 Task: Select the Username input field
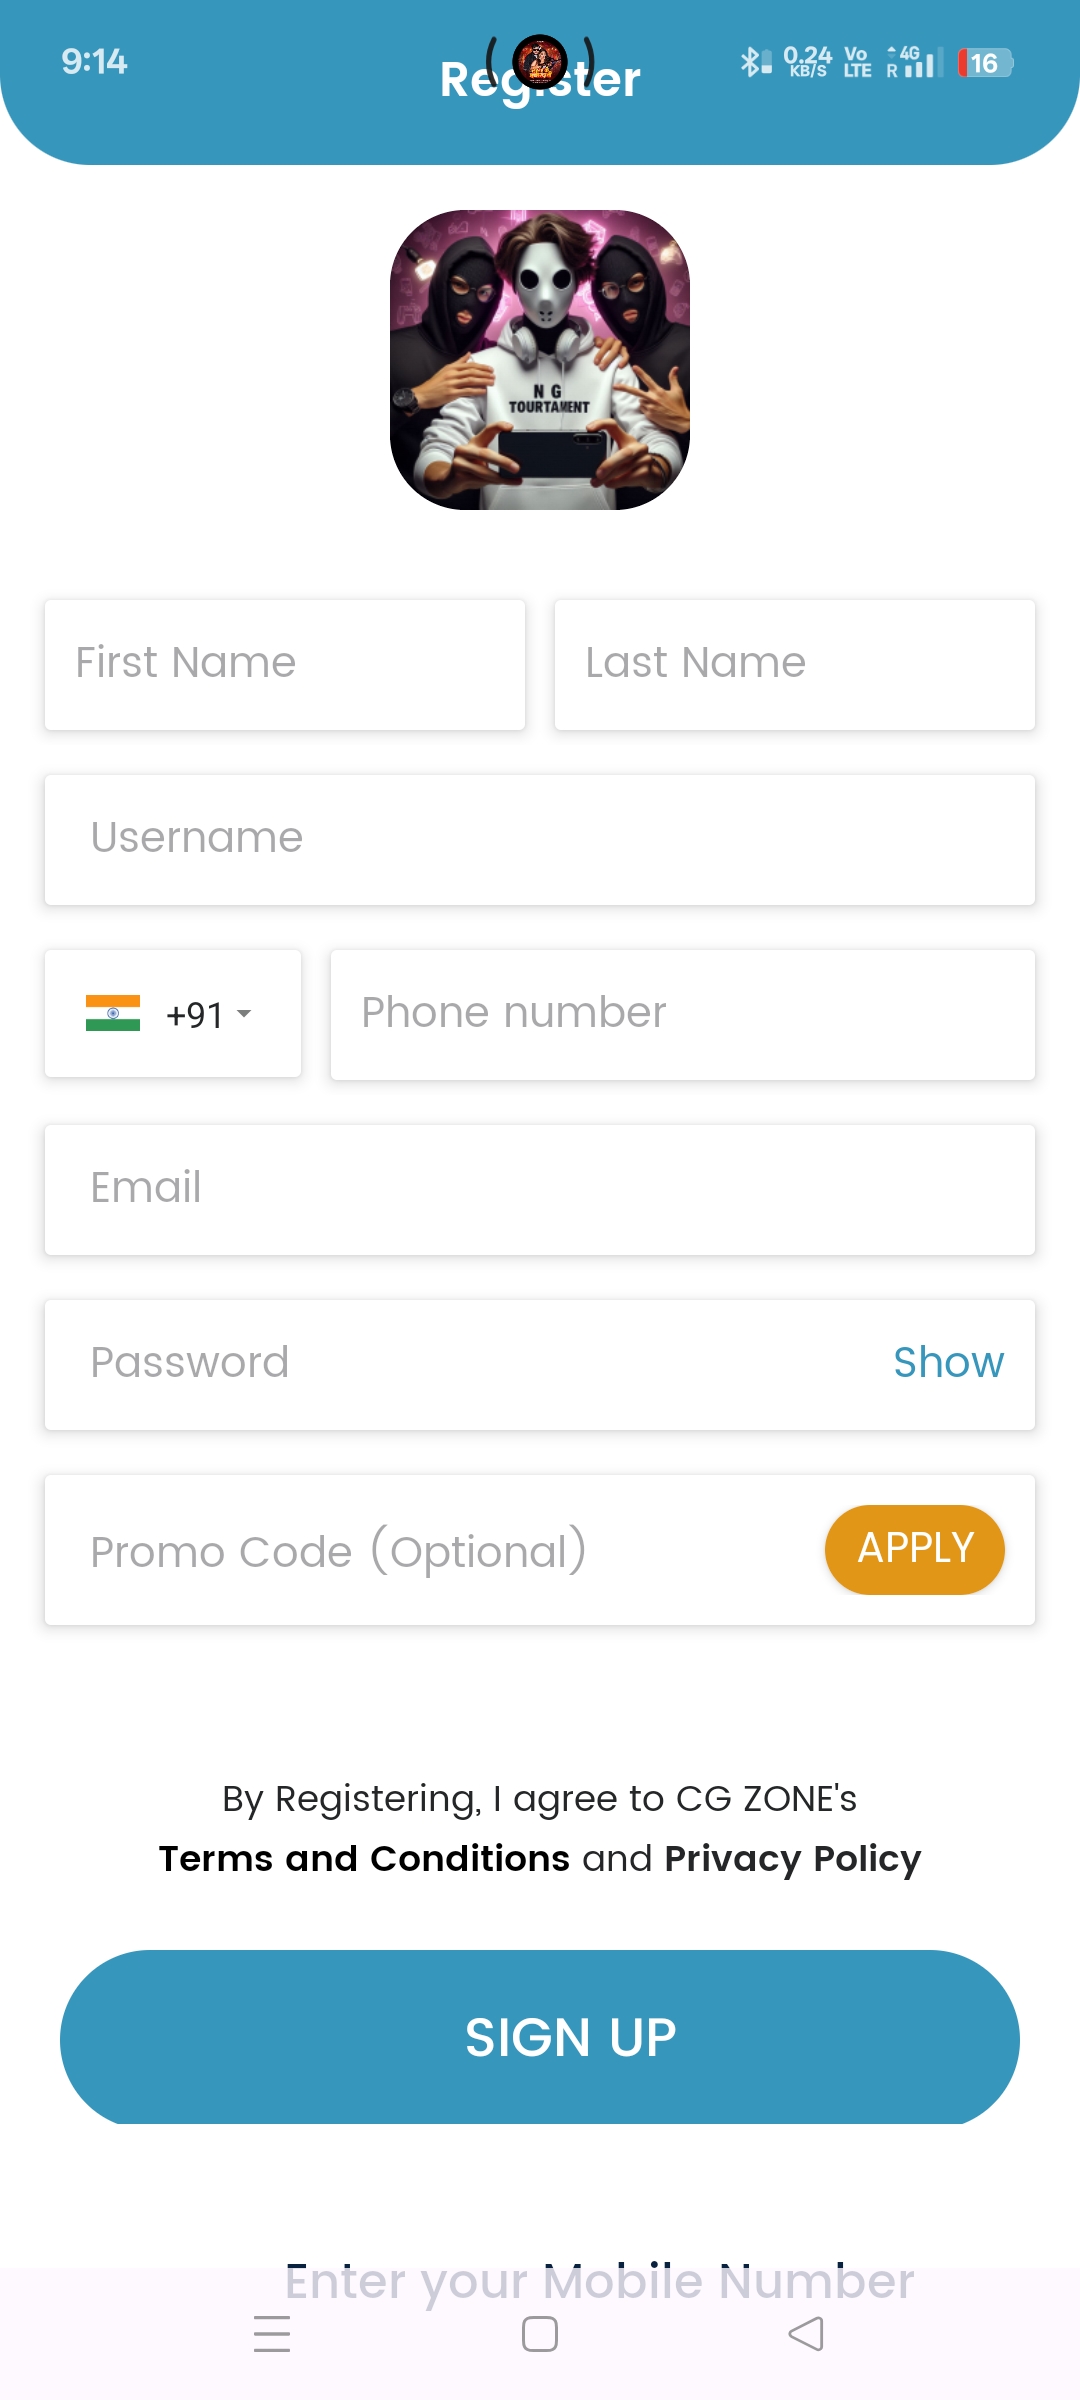(x=540, y=839)
